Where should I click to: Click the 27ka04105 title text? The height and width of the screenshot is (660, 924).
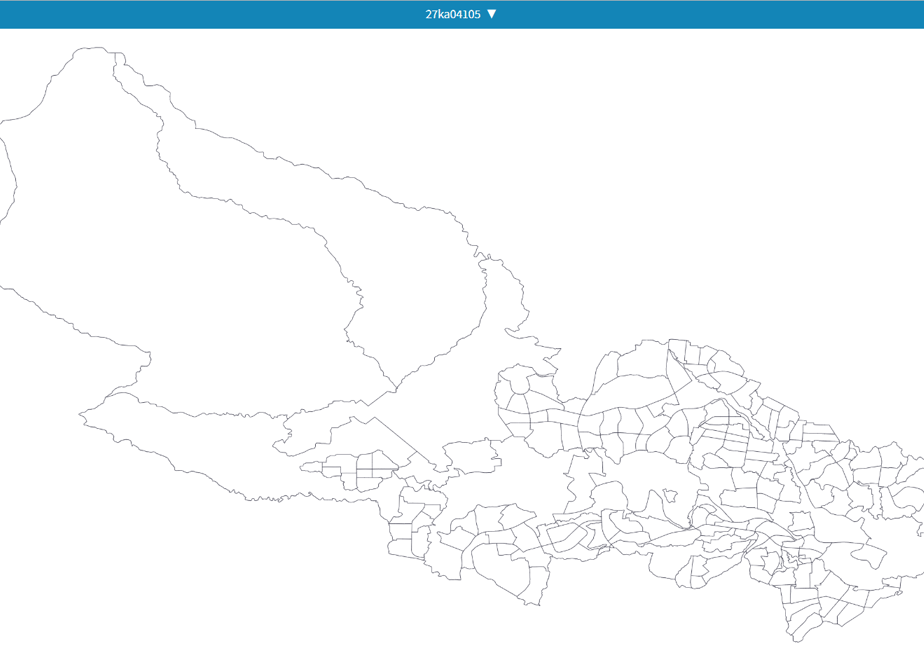pos(453,14)
